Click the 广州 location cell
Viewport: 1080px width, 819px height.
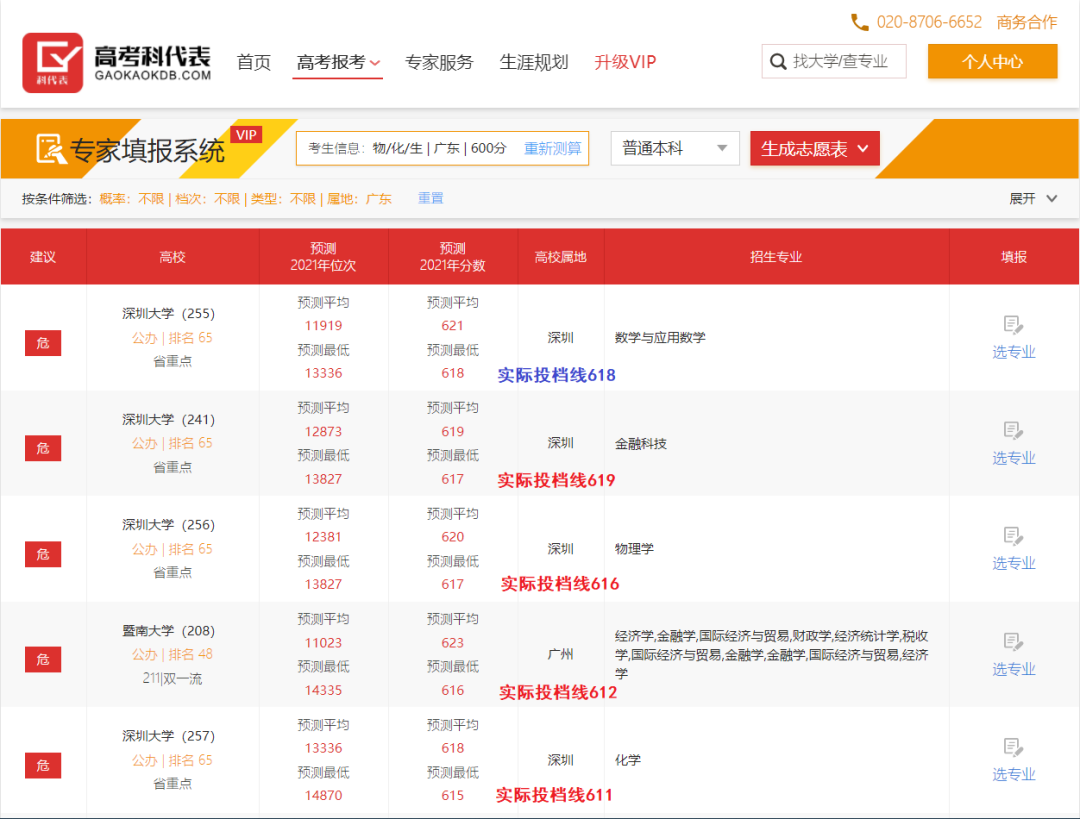[x=561, y=654]
